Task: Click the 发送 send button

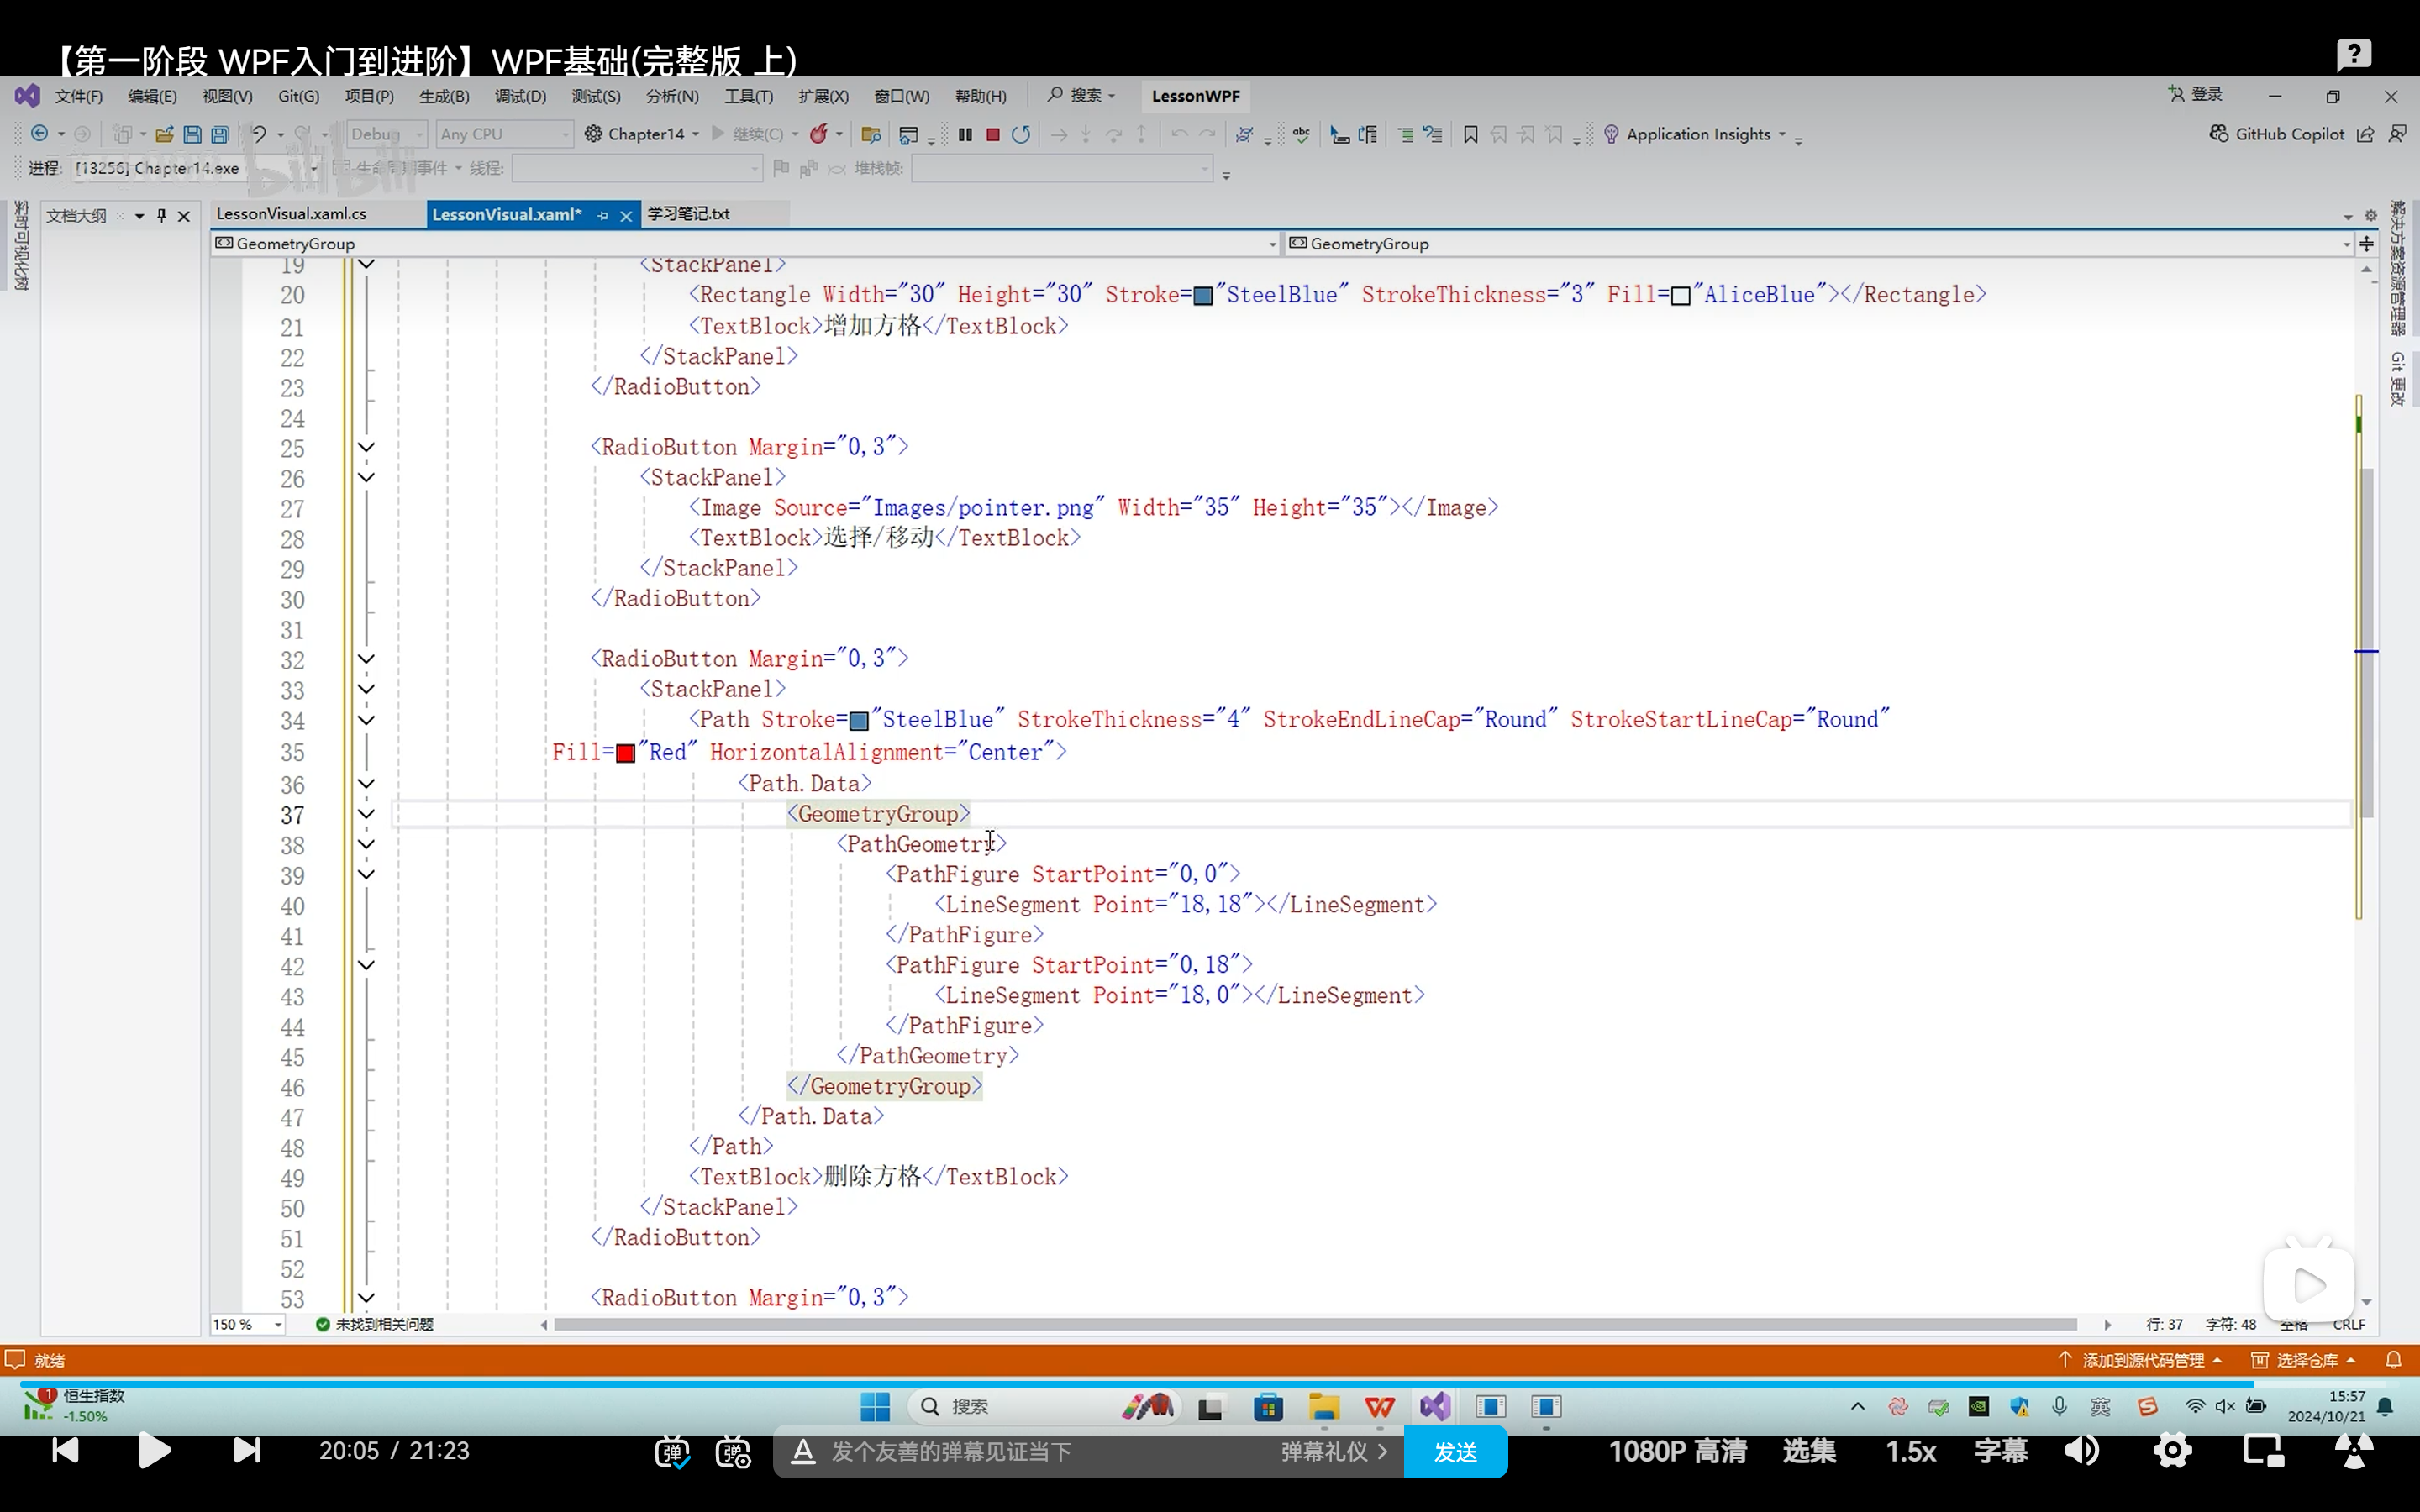Action: point(1455,1452)
